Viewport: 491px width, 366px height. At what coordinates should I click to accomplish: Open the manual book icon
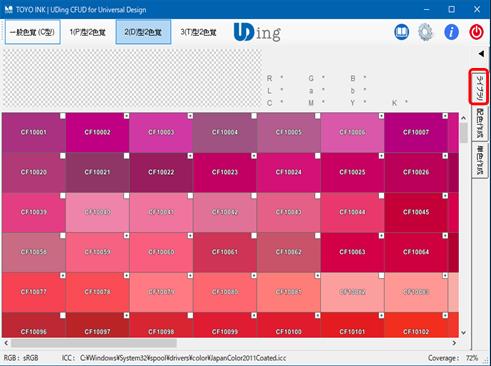click(401, 32)
